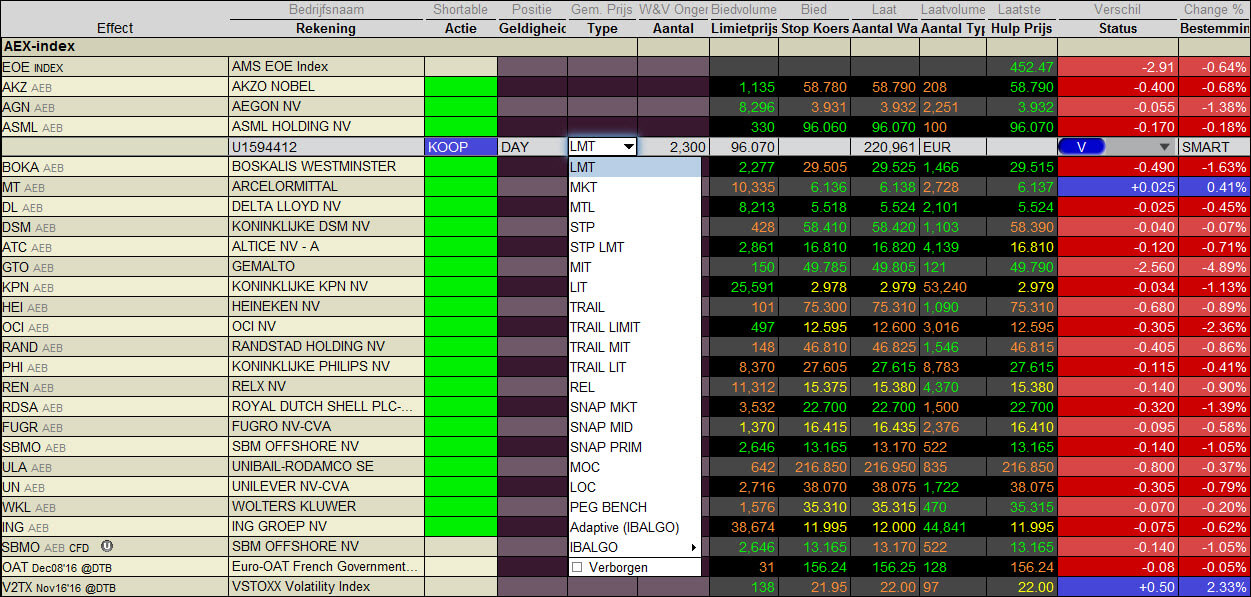Click the Rekening column header
The height and width of the screenshot is (597, 1251).
326,28
